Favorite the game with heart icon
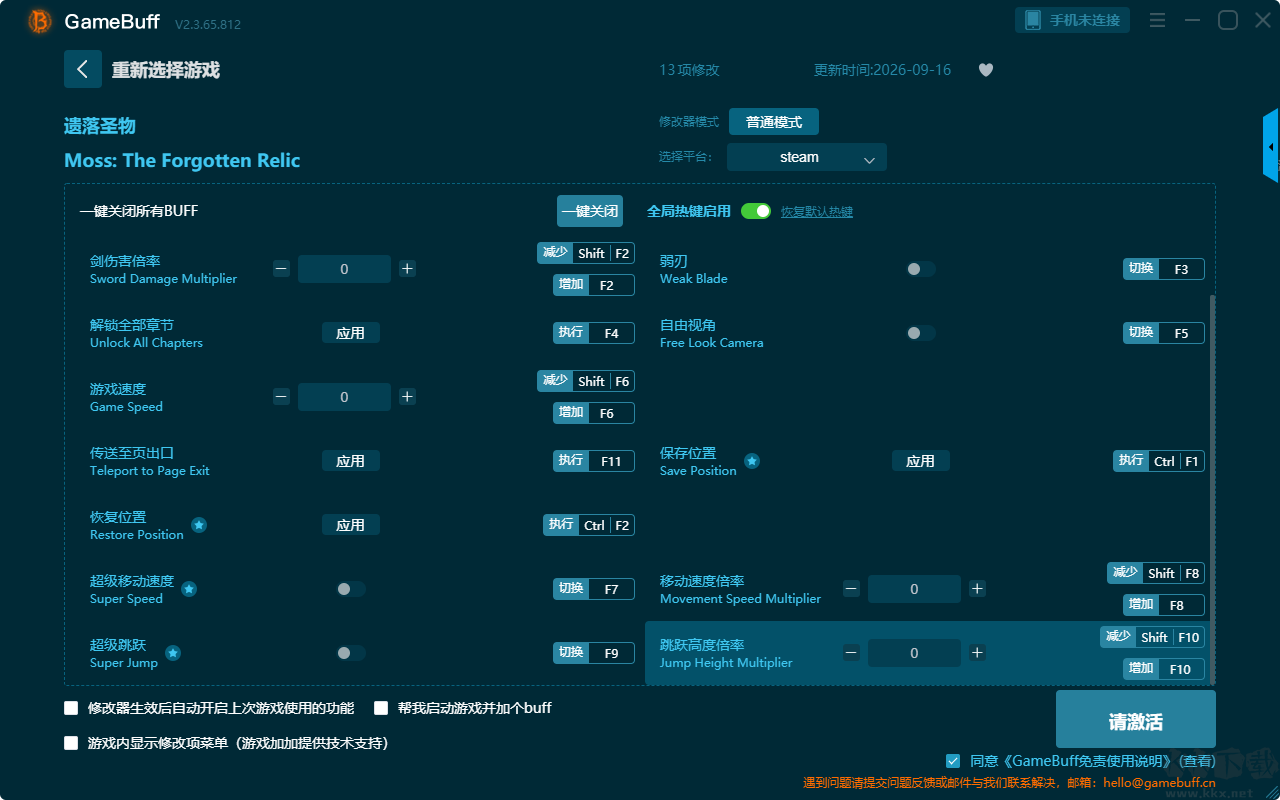The image size is (1280, 800). (x=986, y=70)
